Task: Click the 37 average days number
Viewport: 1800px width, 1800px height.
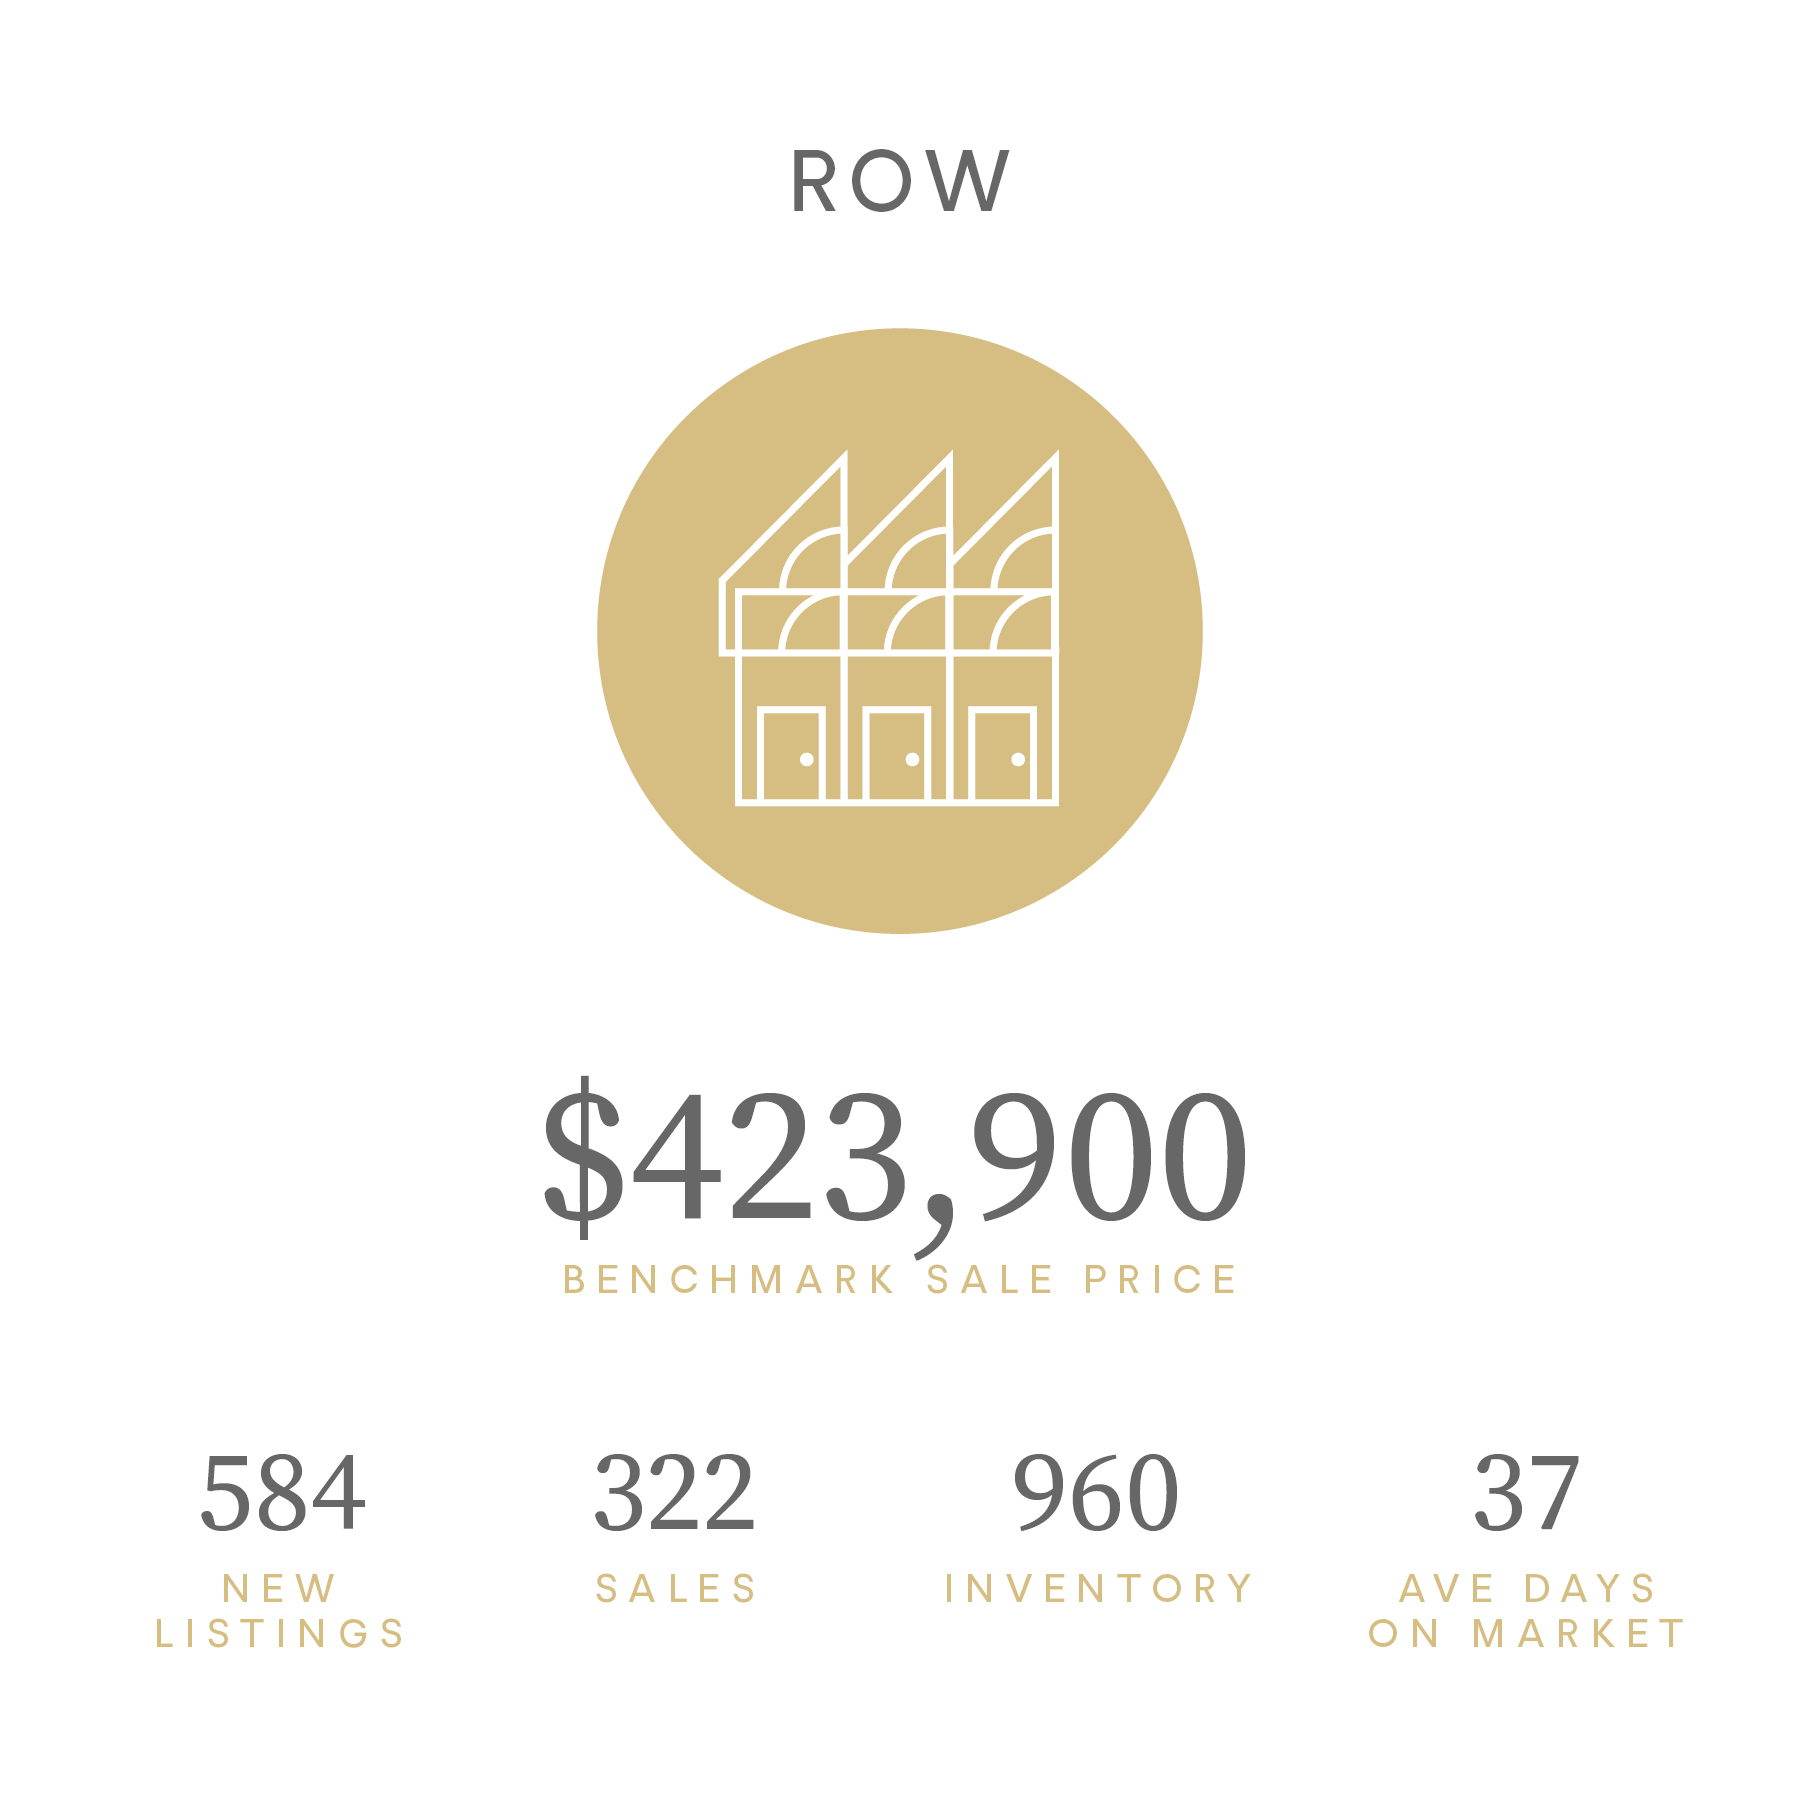Action: click(x=1527, y=1494)
